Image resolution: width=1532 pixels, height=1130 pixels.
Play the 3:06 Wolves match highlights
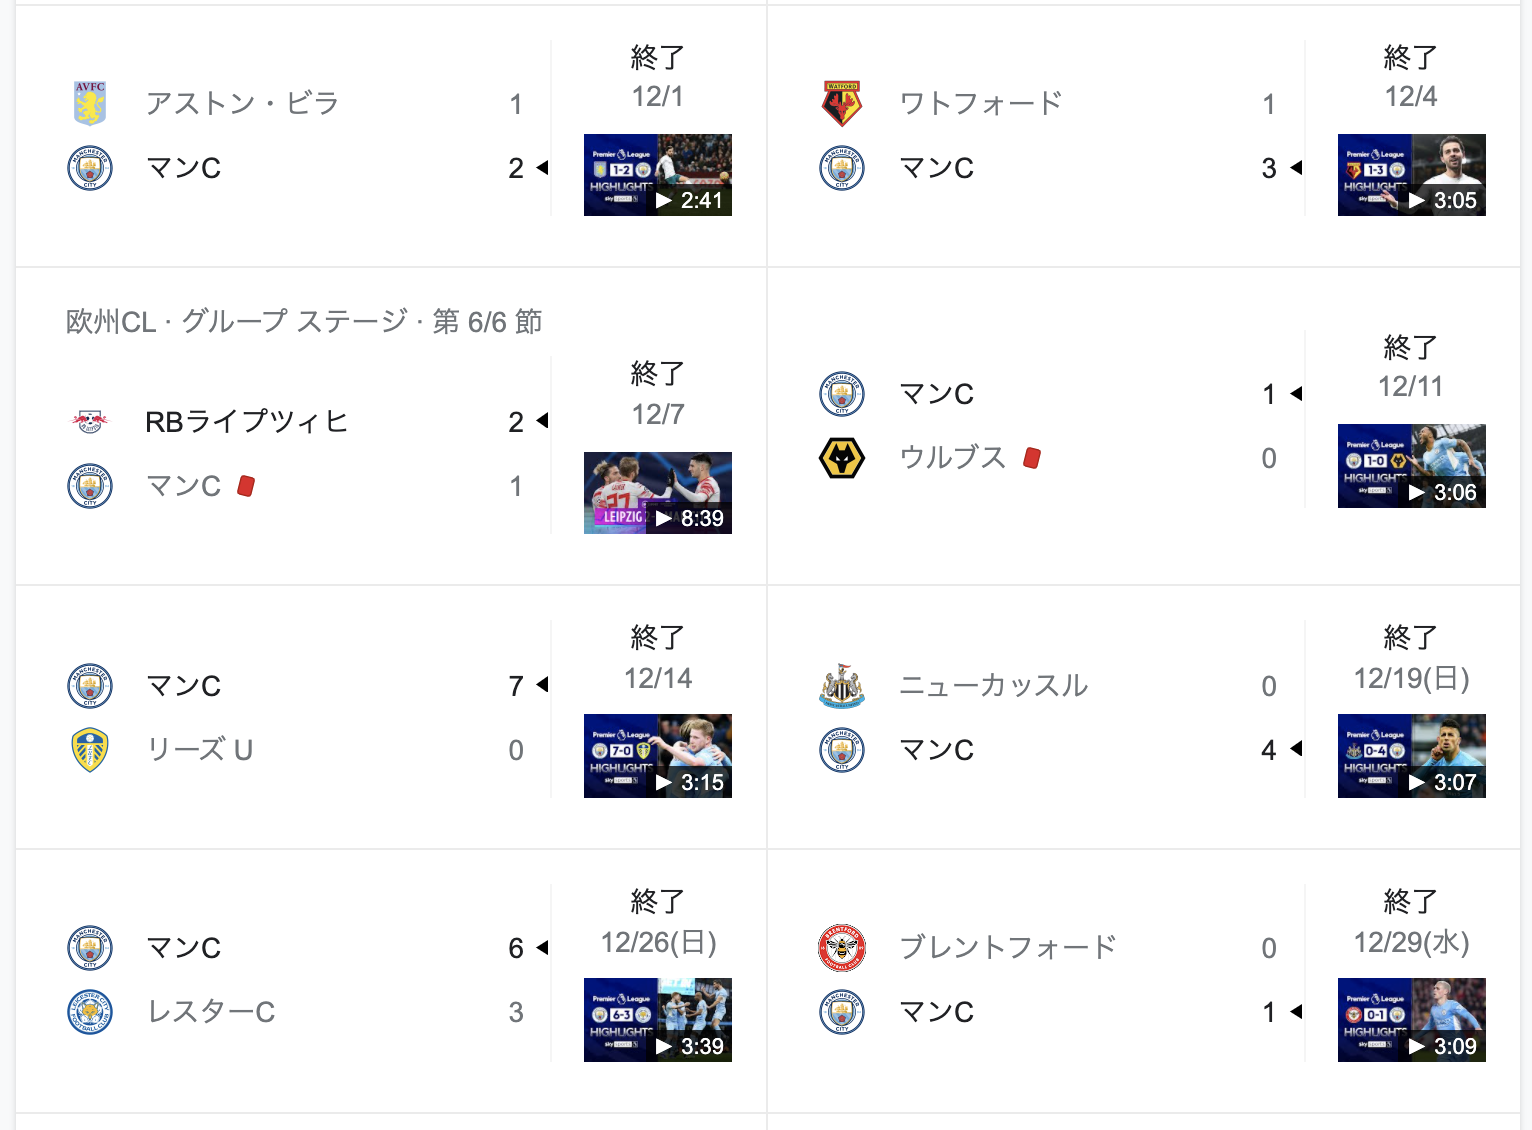1411,466
